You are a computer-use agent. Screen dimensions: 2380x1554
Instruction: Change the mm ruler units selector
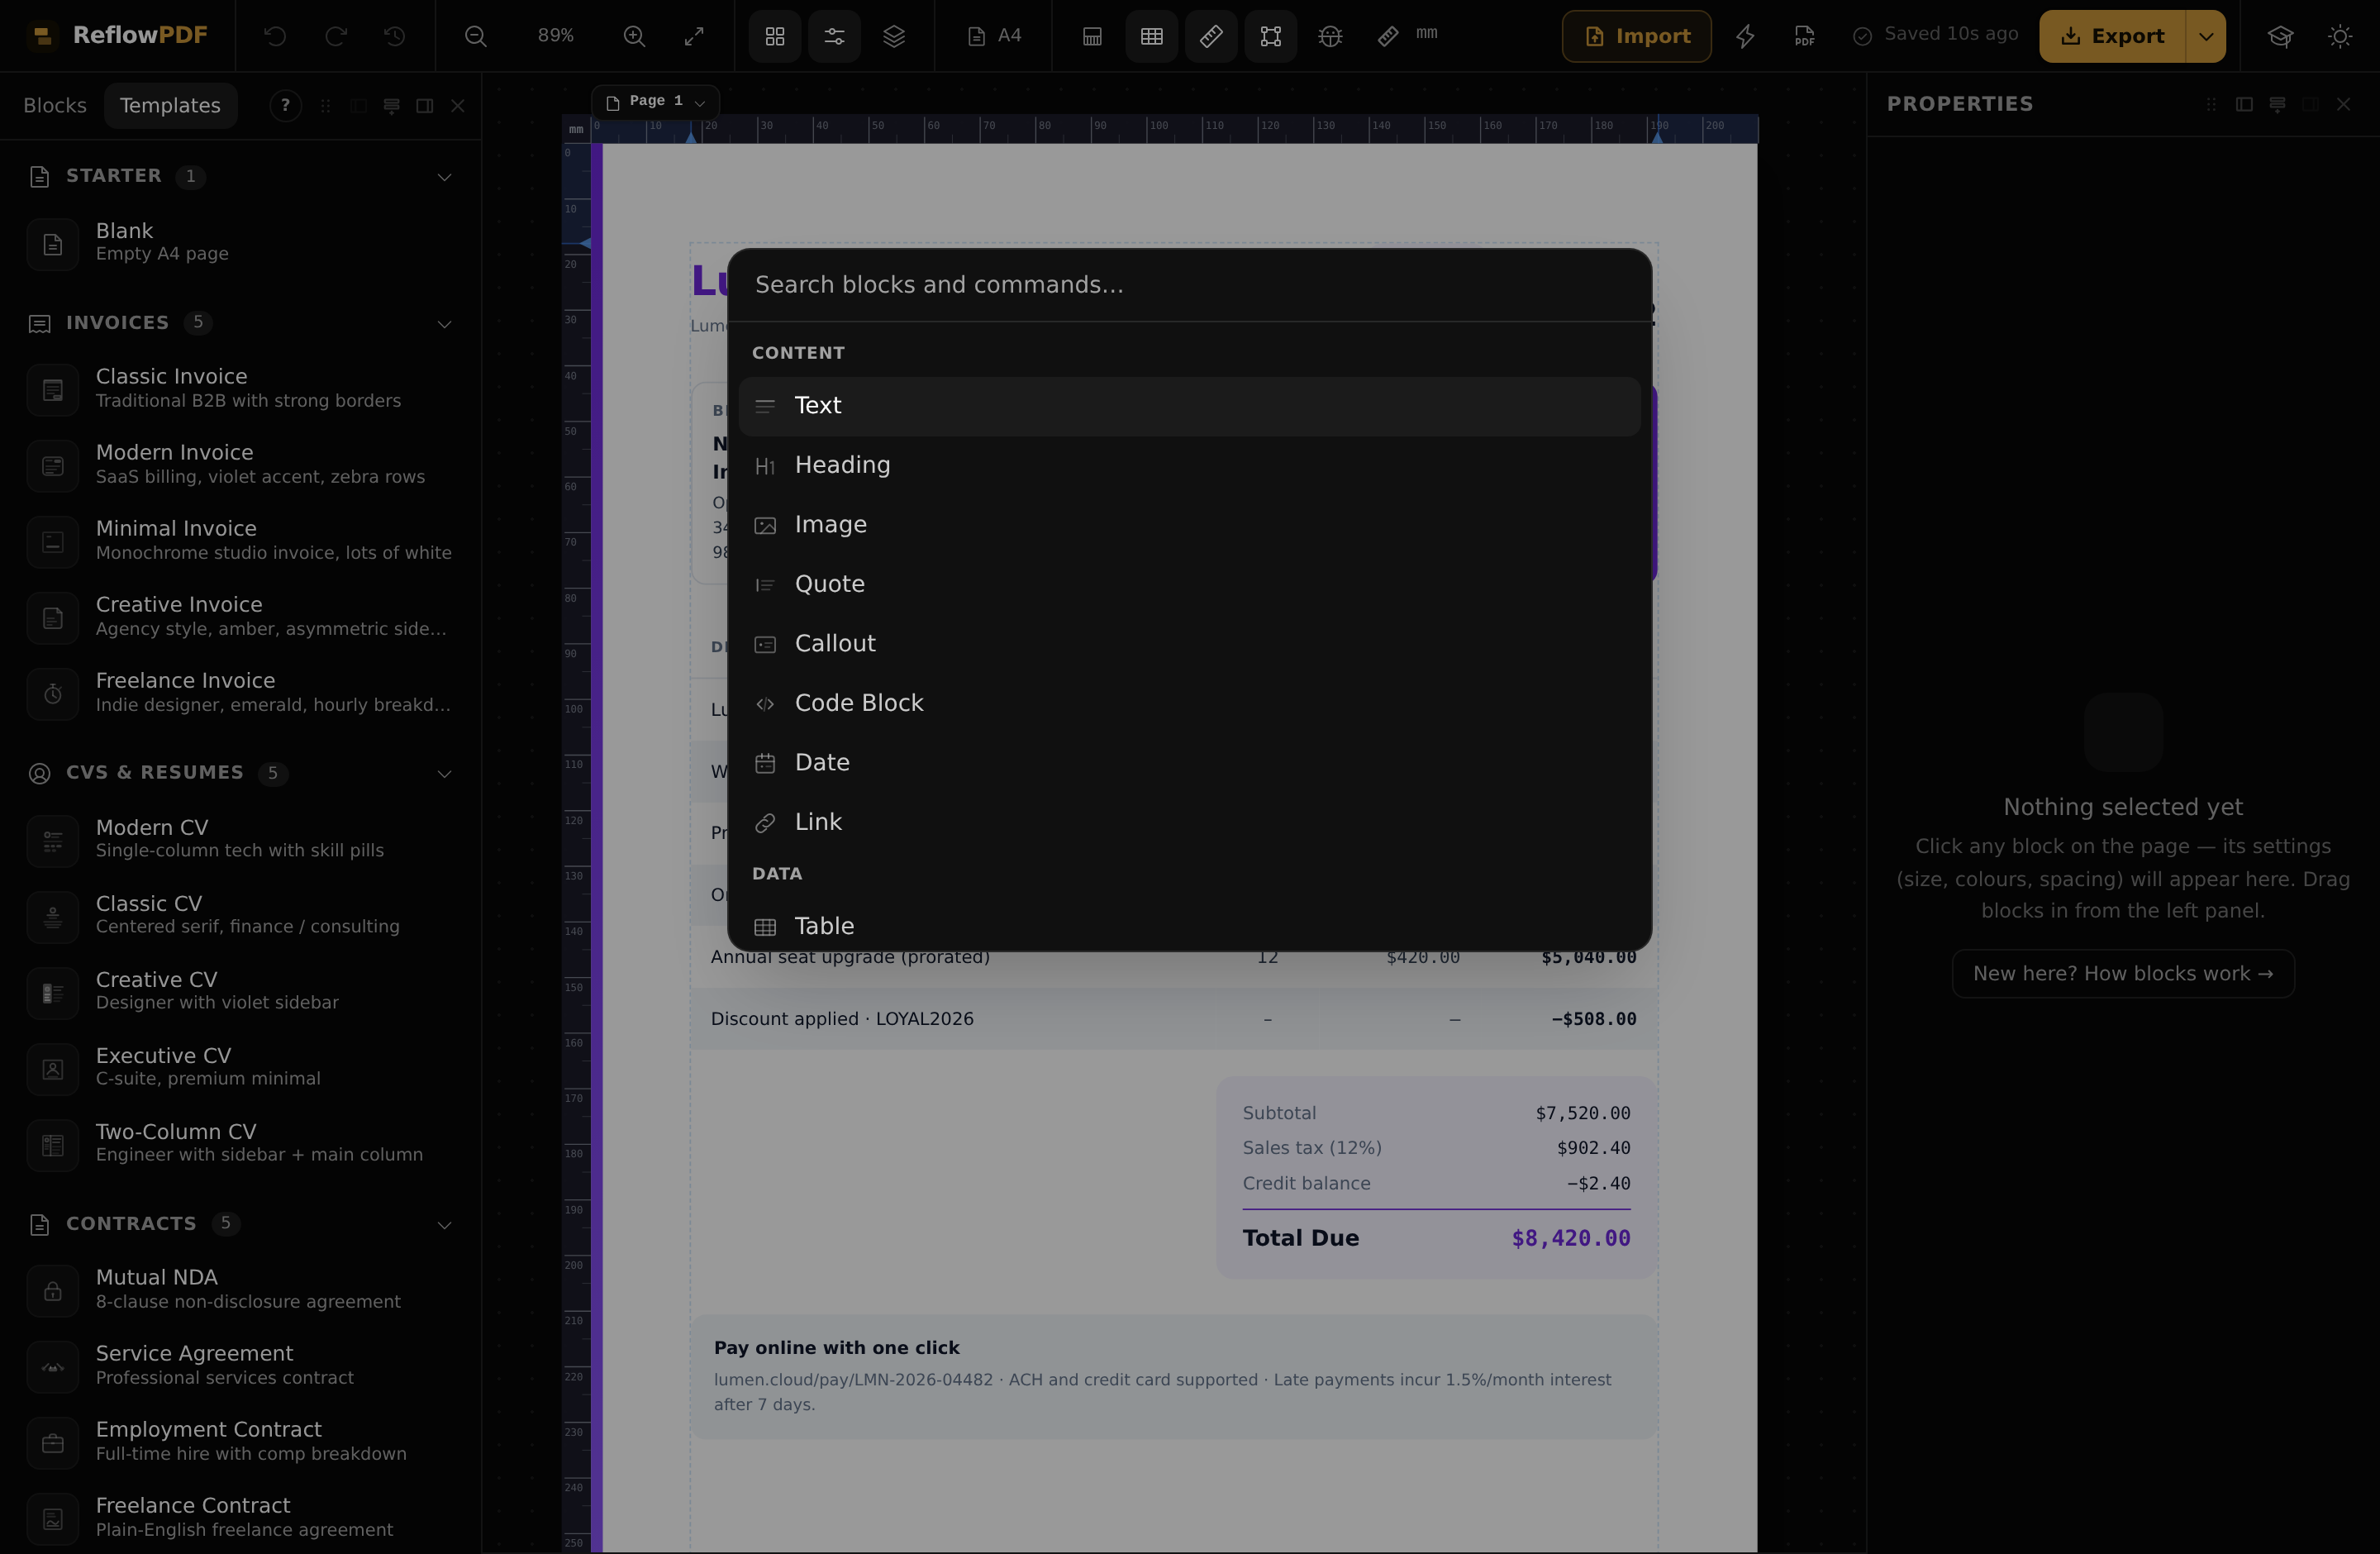click(x=1408, y=36)
